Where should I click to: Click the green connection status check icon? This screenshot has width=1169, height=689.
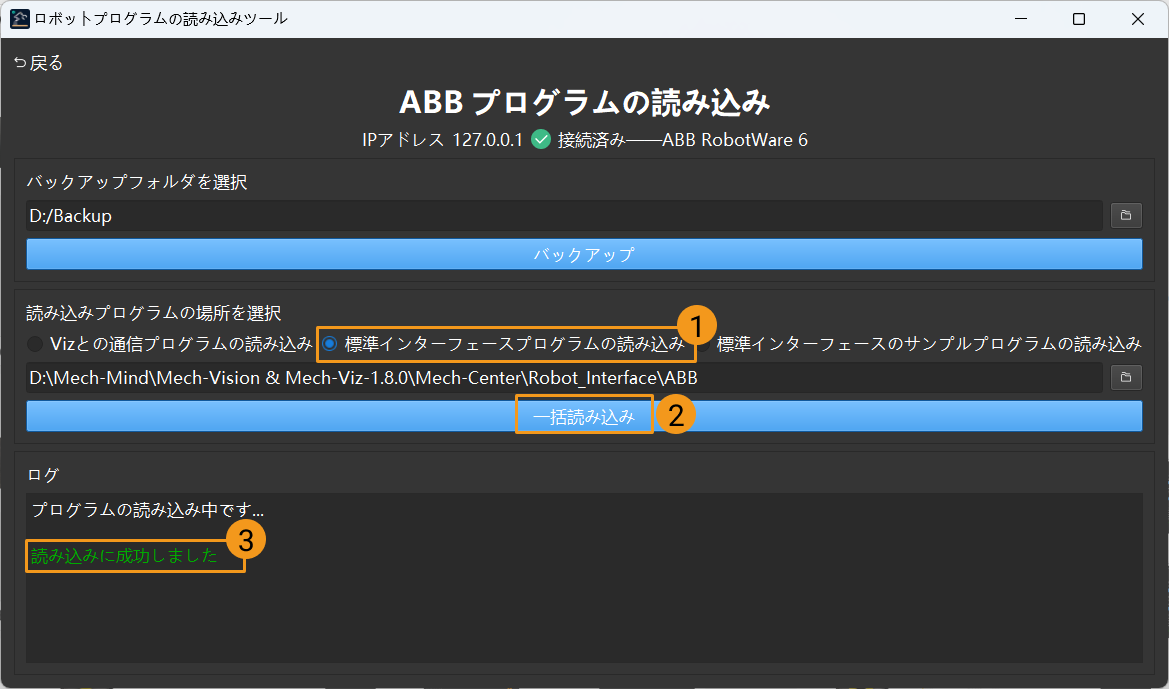[x=541, y=139]
